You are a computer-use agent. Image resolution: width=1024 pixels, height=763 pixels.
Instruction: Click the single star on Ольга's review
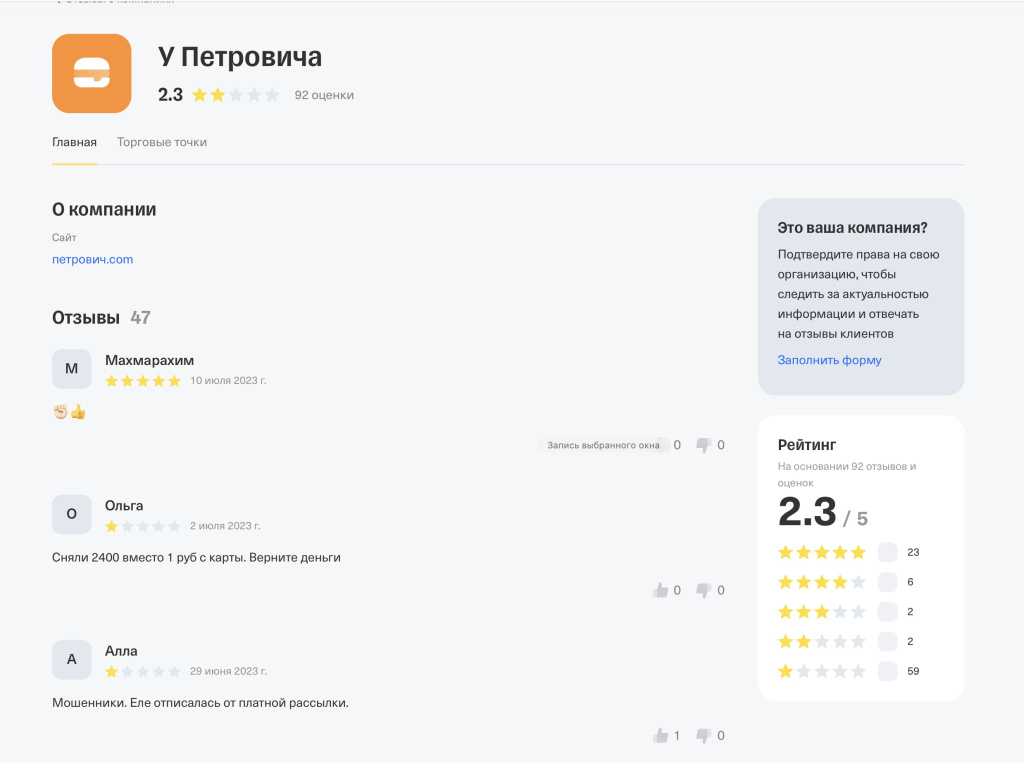point(112,524)
